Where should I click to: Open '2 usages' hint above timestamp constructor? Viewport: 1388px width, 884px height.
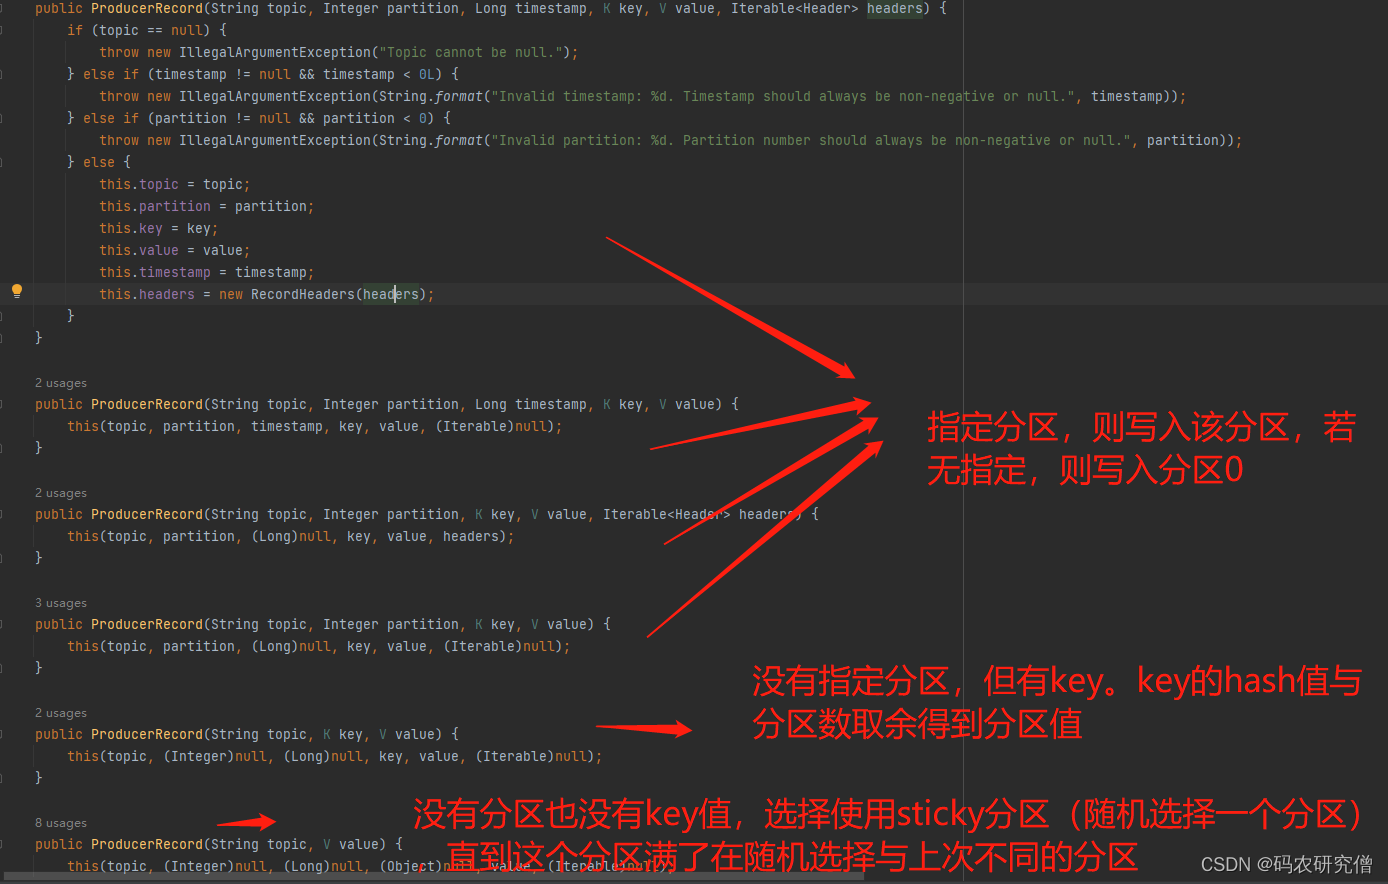tap(61, 383)
